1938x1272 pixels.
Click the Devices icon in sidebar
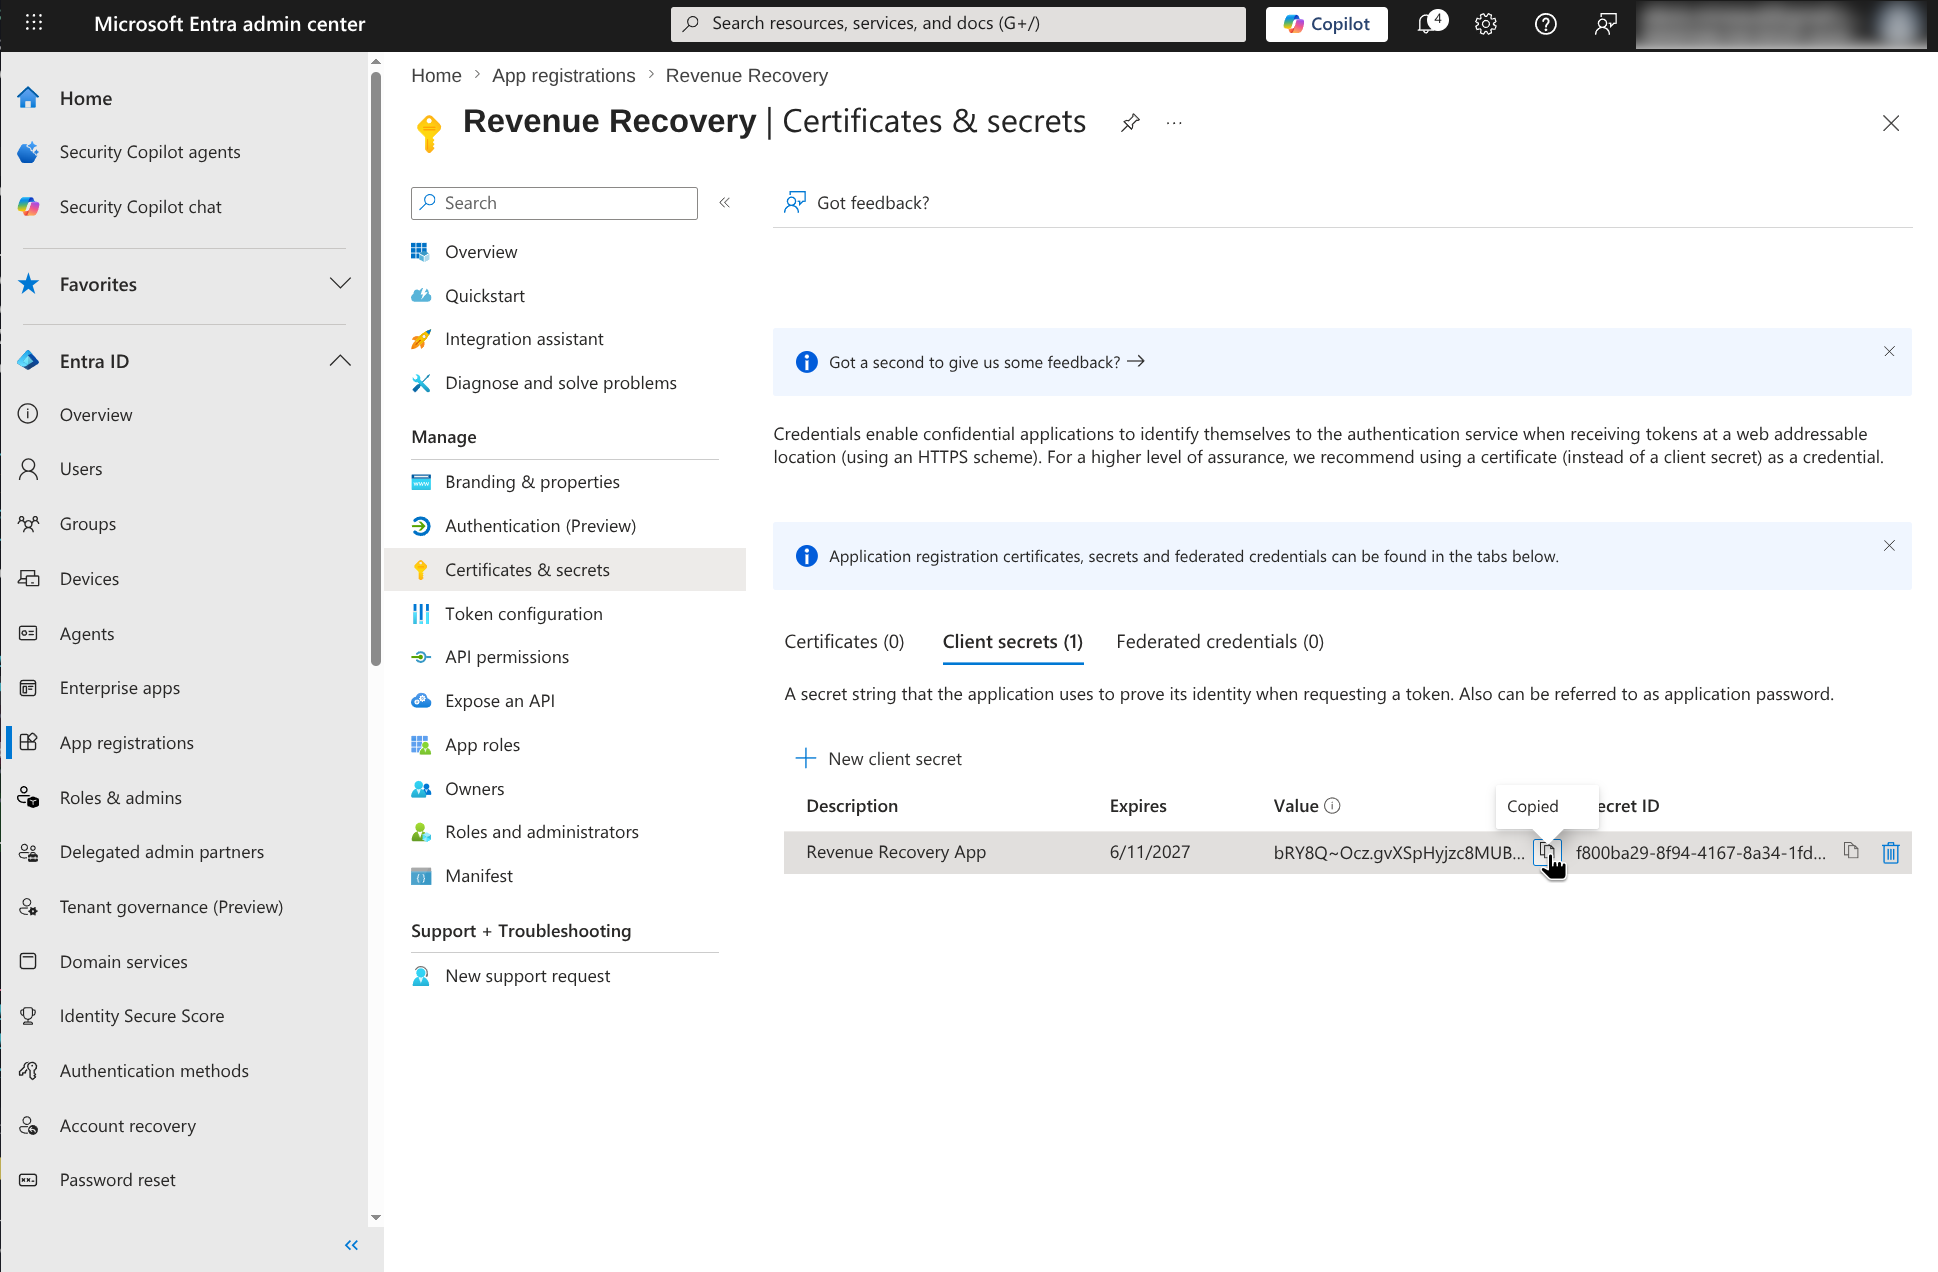point(28,579)
